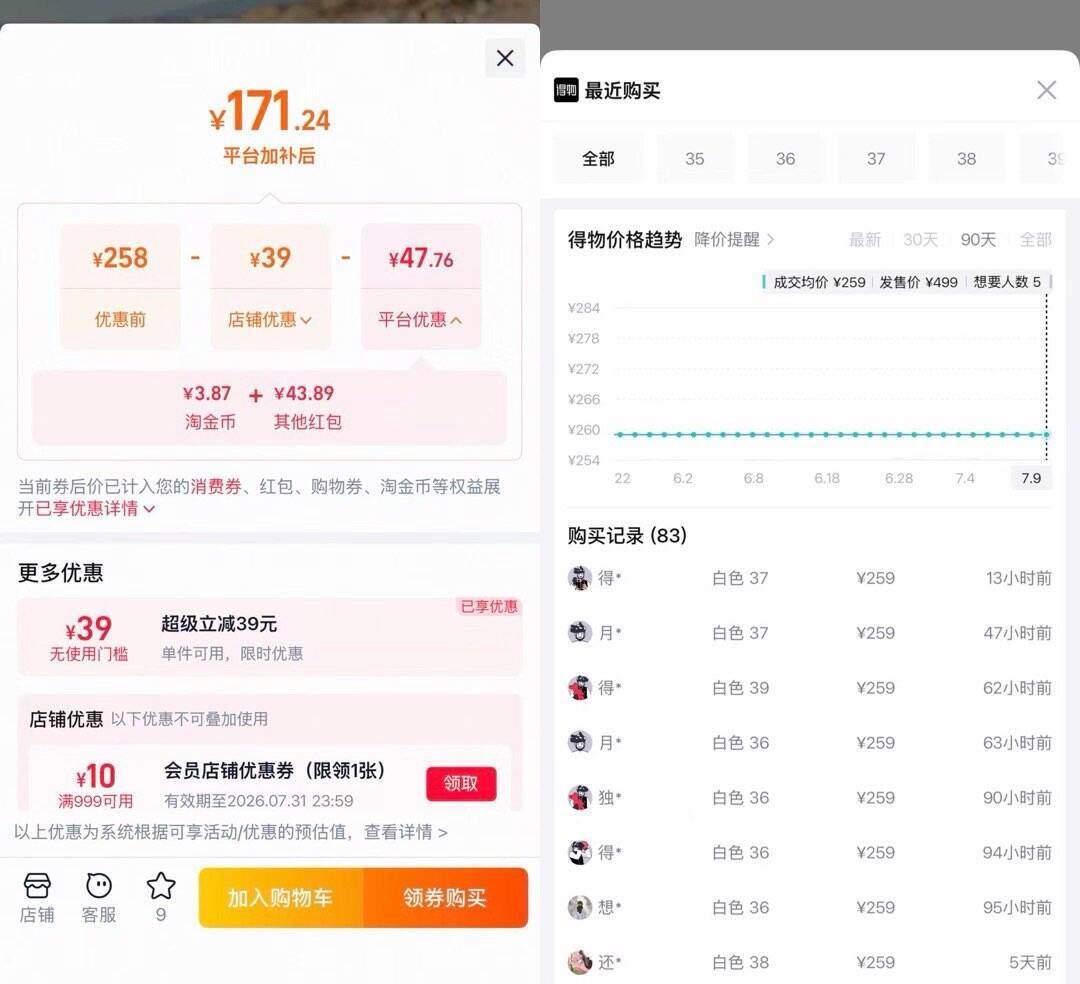
Task: Click 白色 38 purchase record
Action: pos(809,963)
